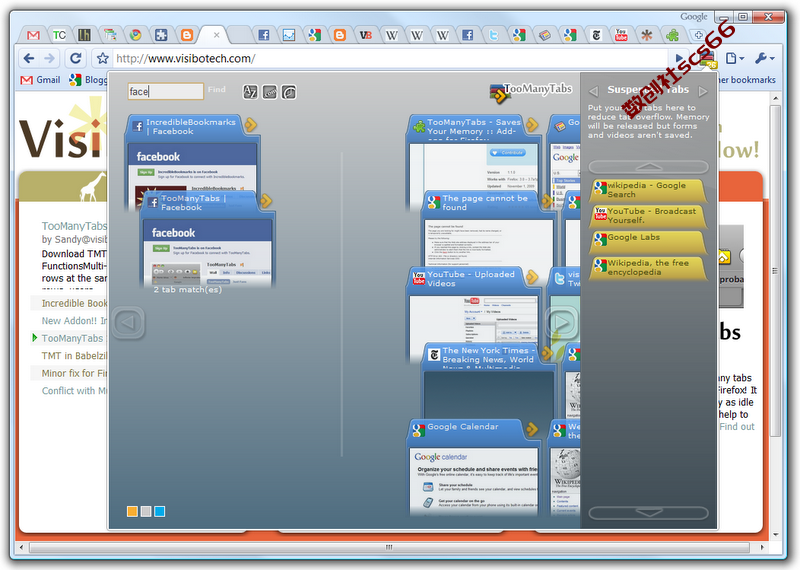Screen dimensions: 800x570
Task: Restore suspended 'YouTube - Broadcast Yourself' tab
Action: pos(648,215)
